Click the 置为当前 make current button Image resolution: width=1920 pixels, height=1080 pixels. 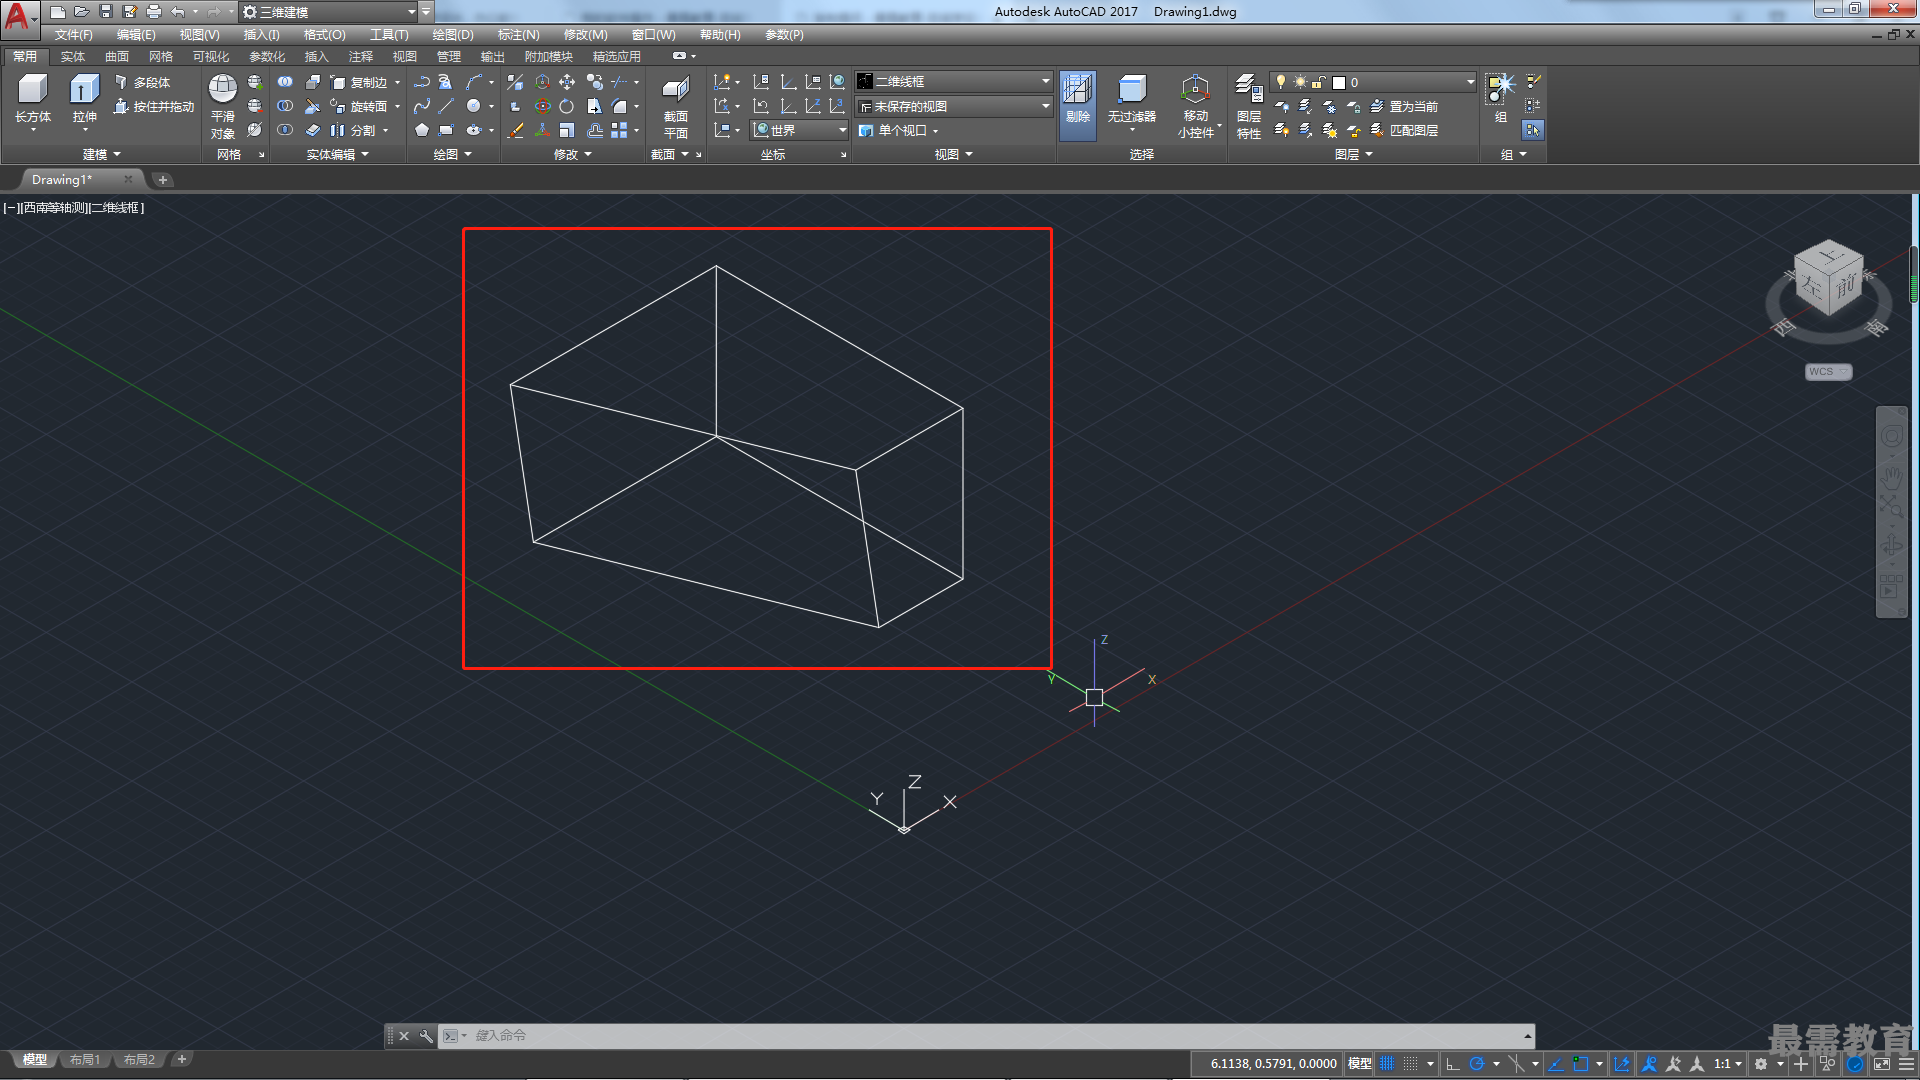click(x=1404, y=106)
